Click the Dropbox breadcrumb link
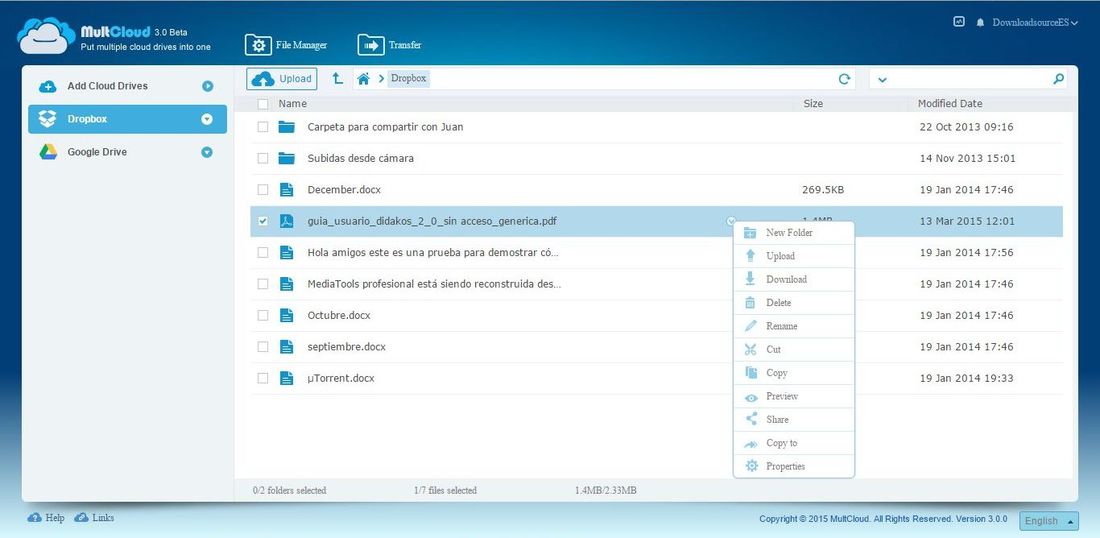This screenshot has height=538, width=1100. (x=408, y=79)
